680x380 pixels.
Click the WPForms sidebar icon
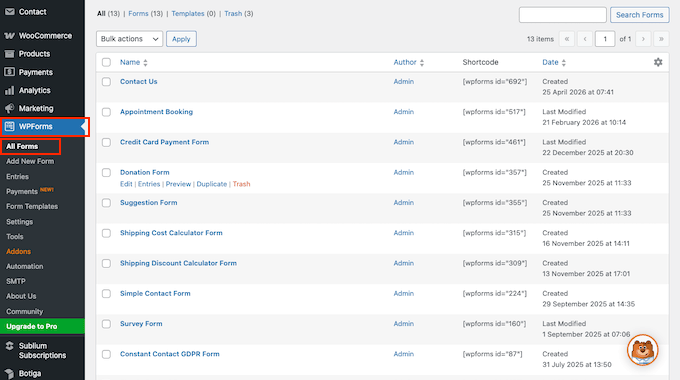tap(10, 126)
